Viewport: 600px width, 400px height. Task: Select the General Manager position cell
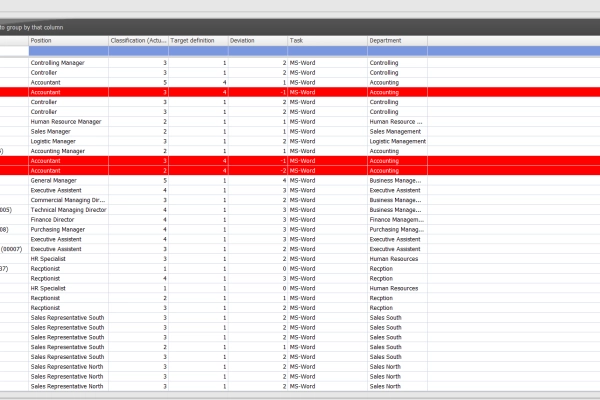coord(68,181)
